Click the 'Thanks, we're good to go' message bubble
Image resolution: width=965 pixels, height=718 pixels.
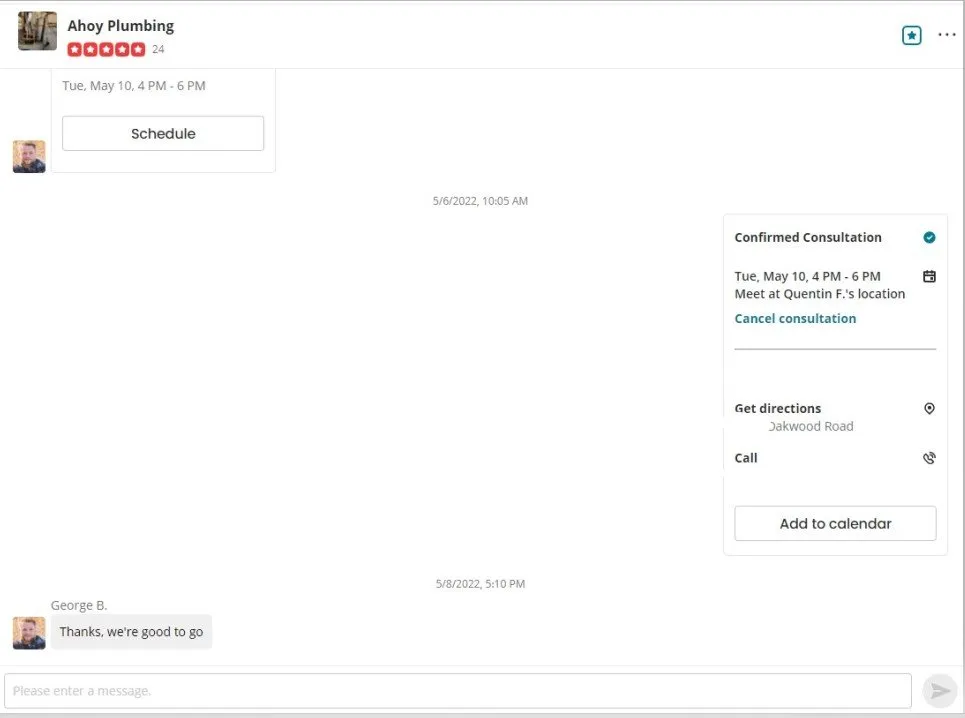[x=131, y=631]
